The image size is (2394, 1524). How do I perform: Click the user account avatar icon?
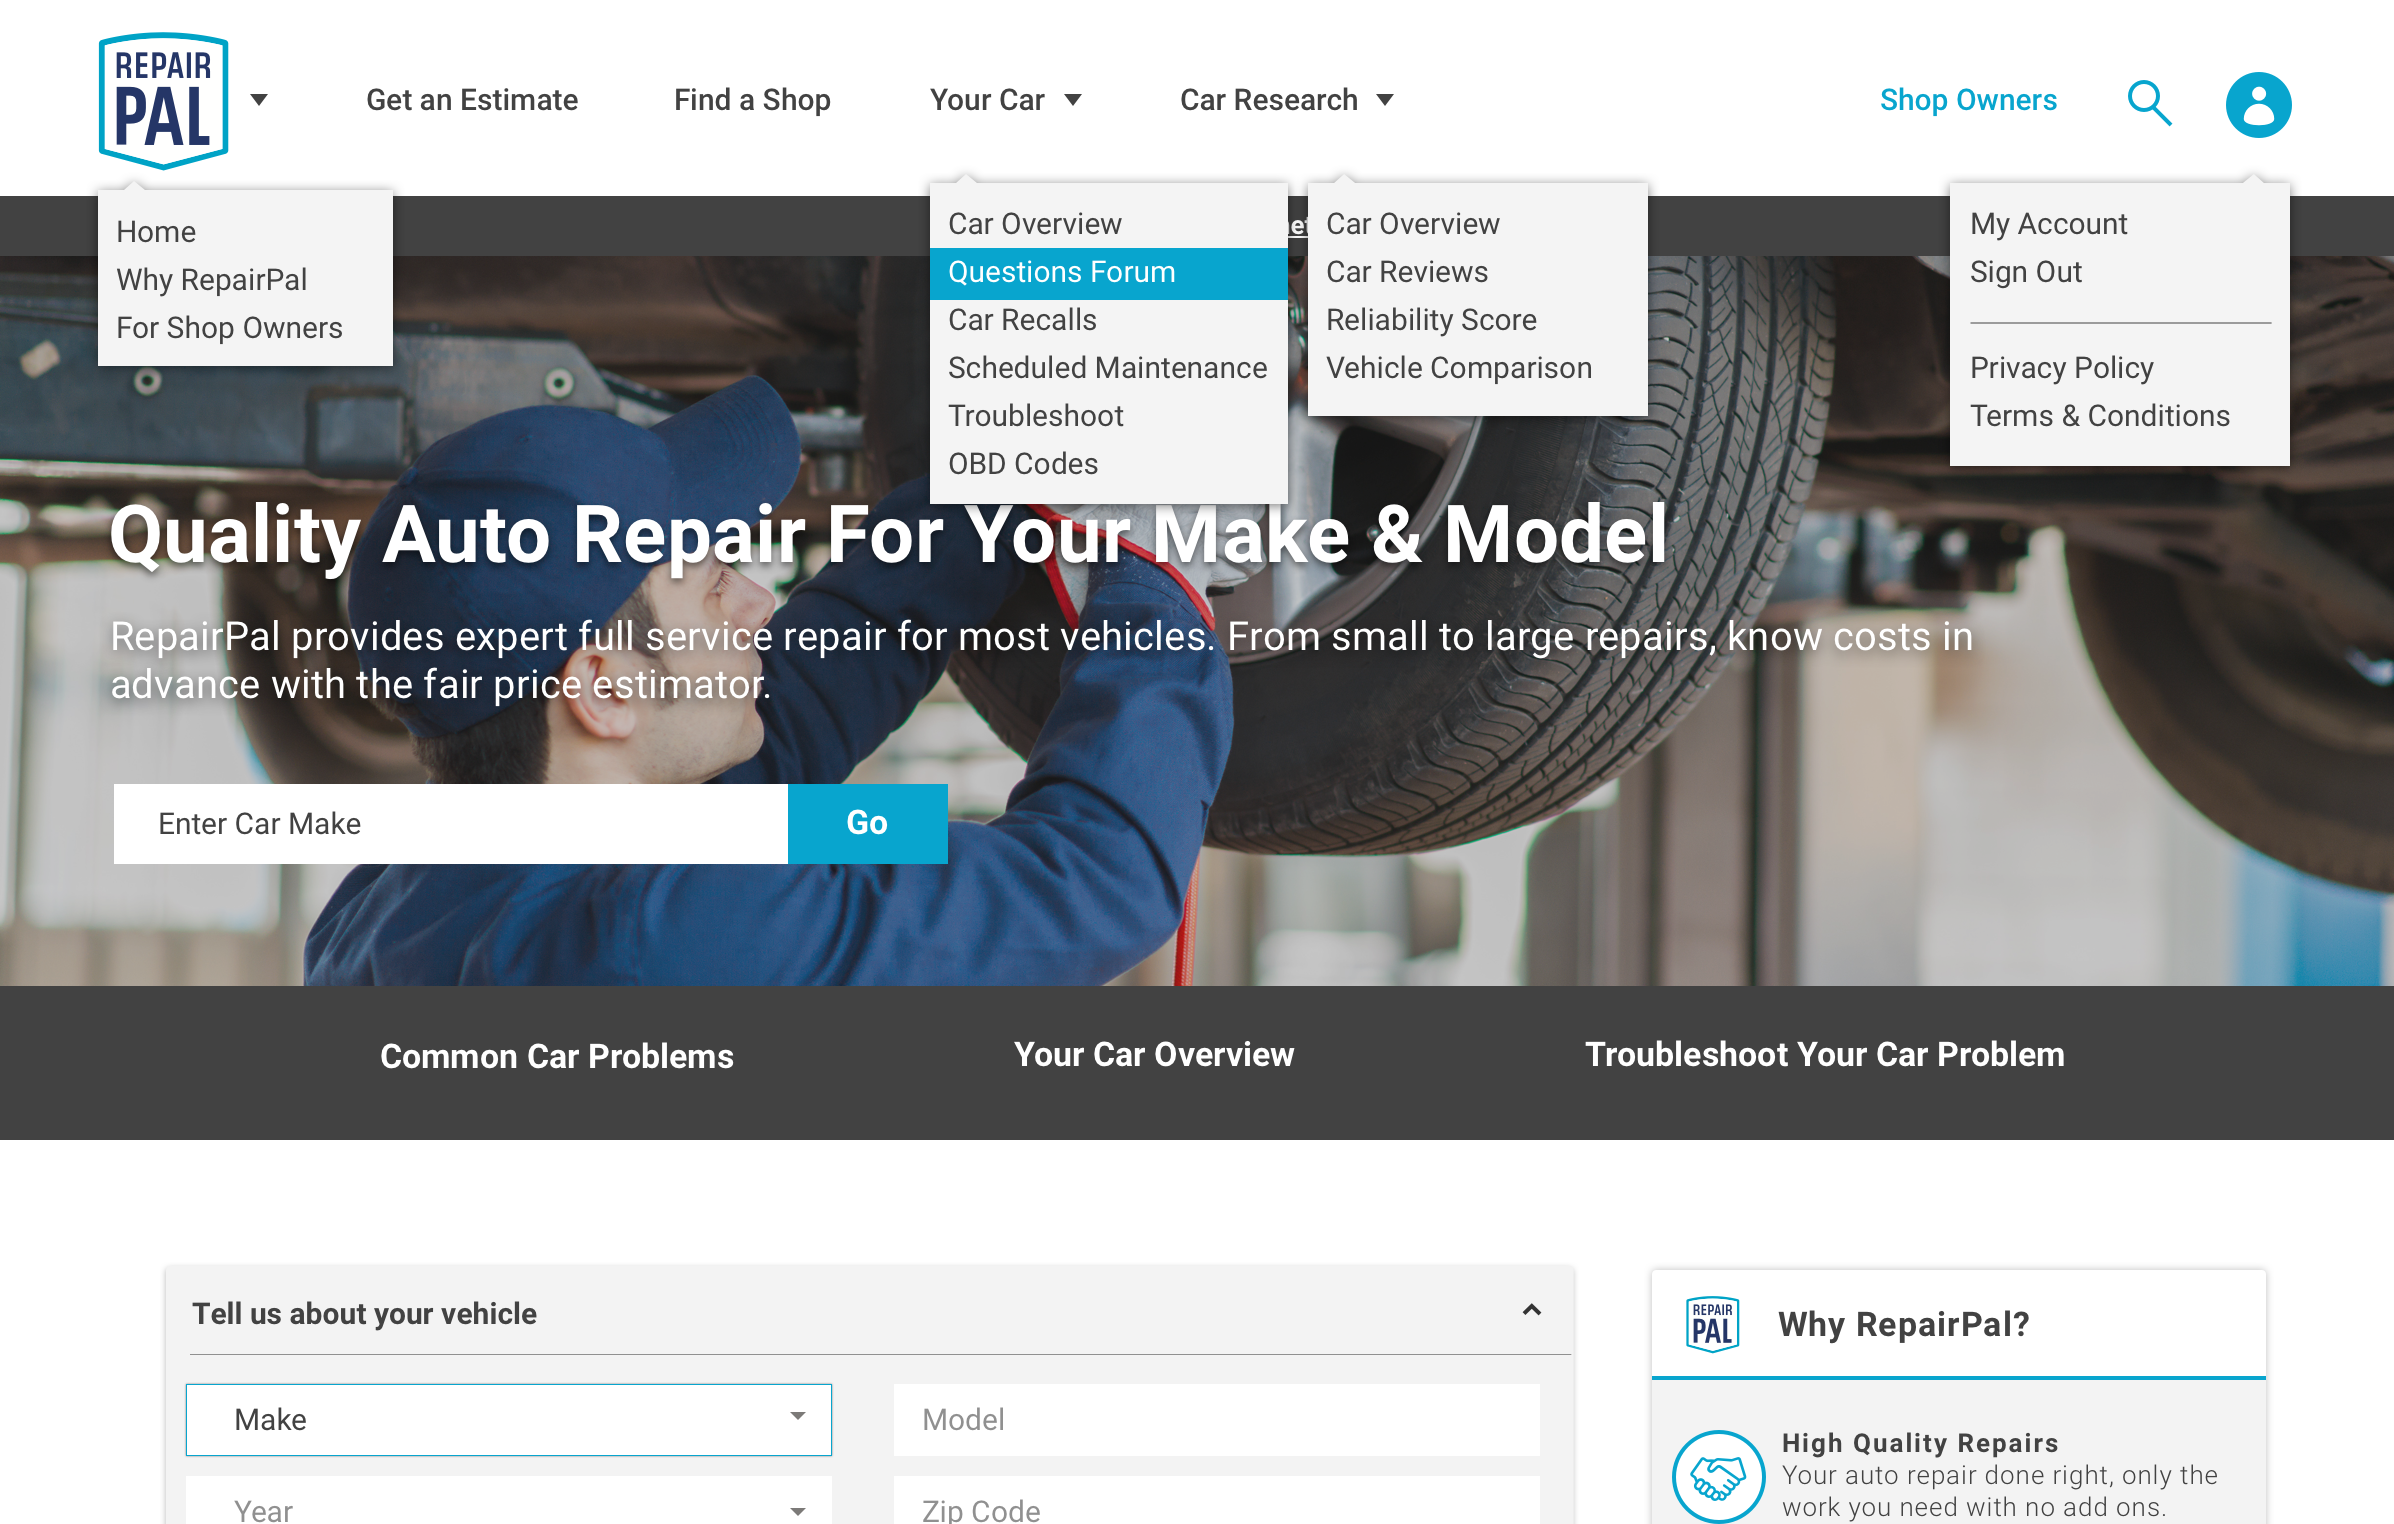point(2257,105)
